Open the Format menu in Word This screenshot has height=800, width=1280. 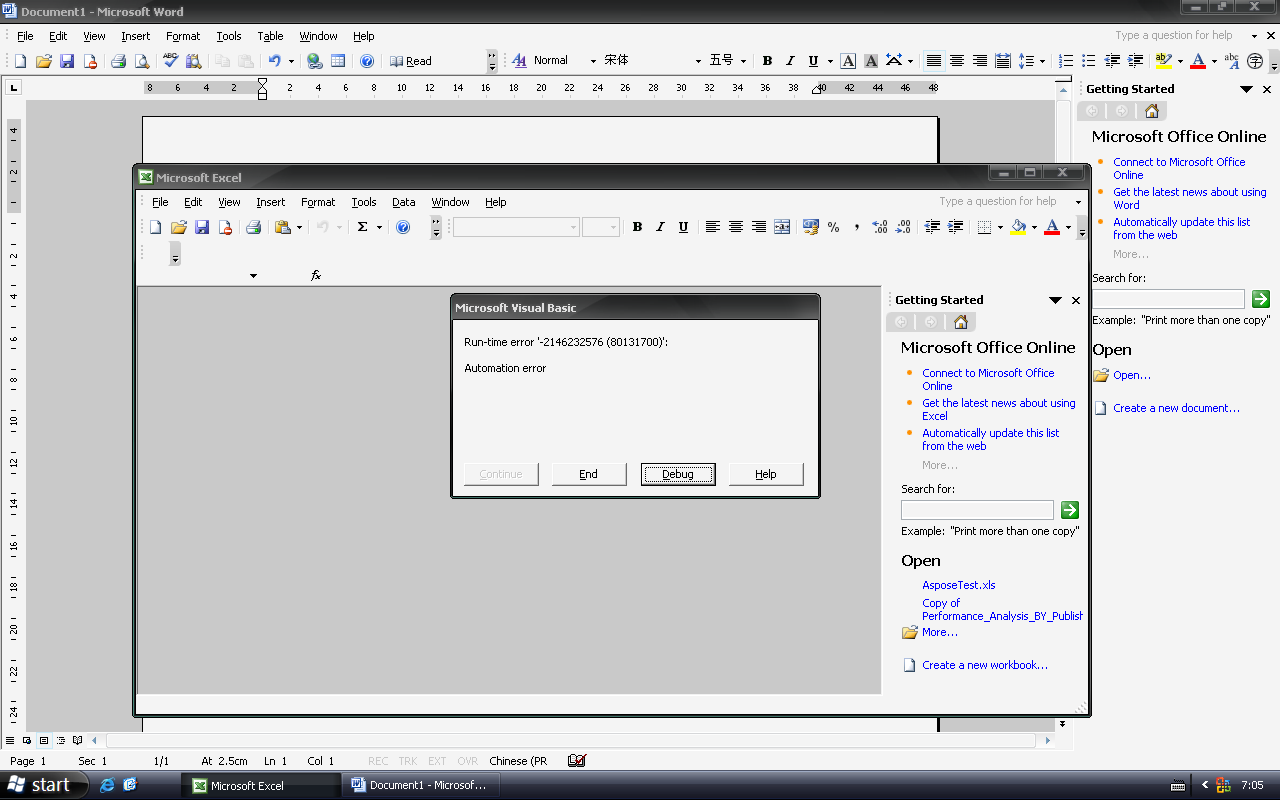click(183, 36)
